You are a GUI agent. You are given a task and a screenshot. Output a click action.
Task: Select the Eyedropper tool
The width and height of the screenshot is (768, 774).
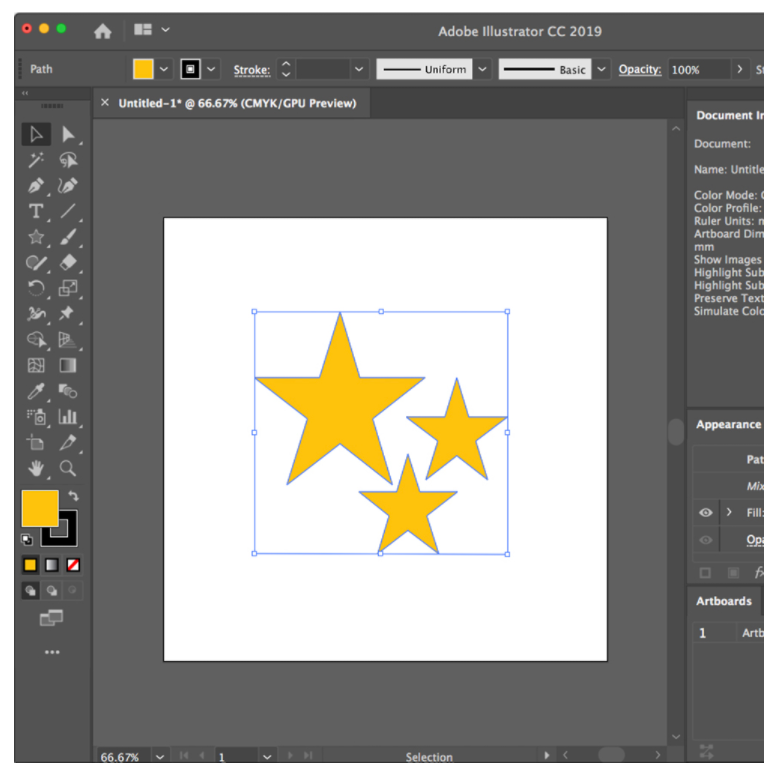36,391
